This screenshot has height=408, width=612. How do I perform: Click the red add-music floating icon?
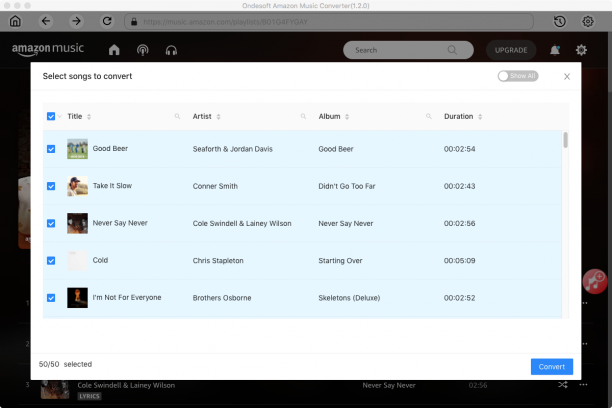[x=595, y=281]
